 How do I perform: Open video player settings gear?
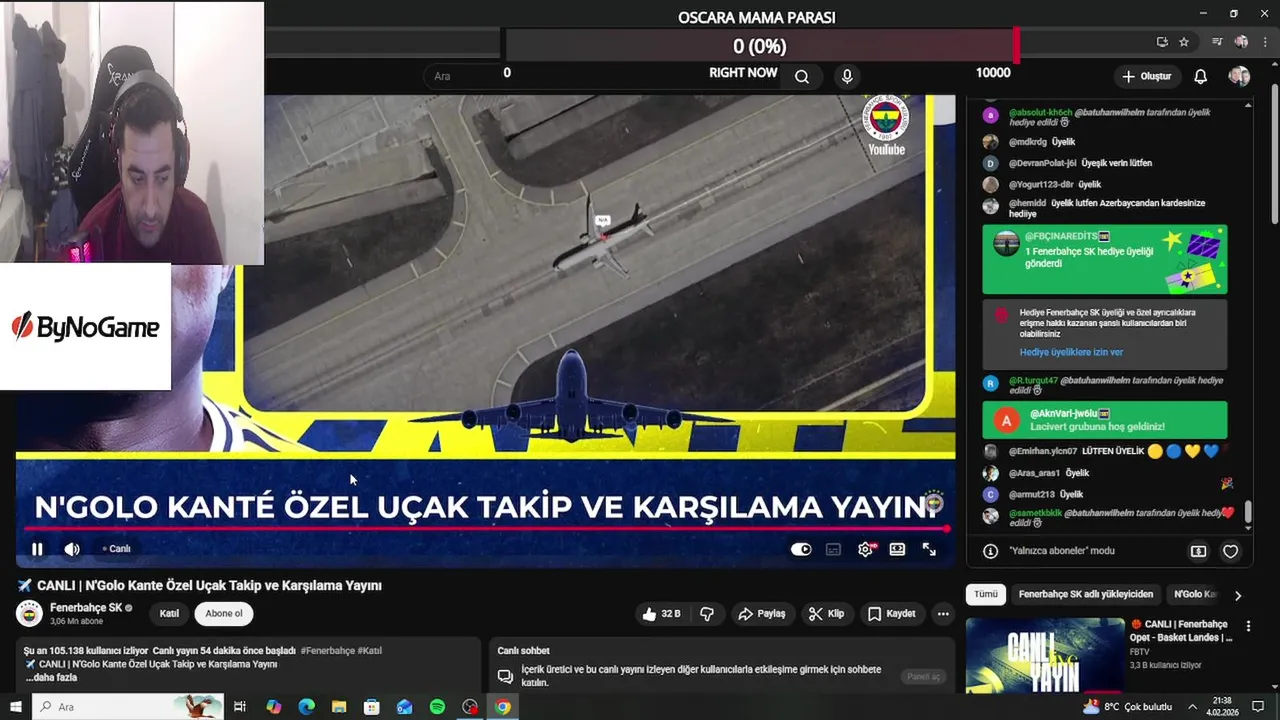tap(866, 549)
